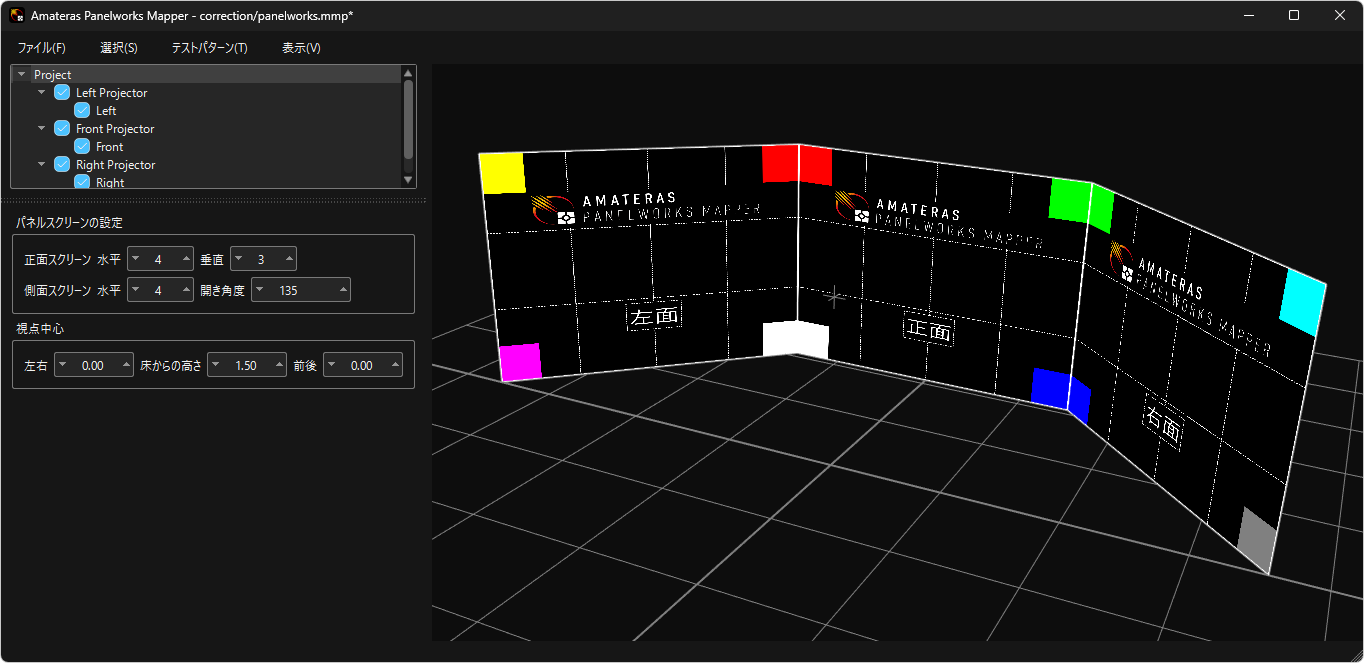
Task: Click the yellow corner square on left screen
Action: tap(502, 173)
